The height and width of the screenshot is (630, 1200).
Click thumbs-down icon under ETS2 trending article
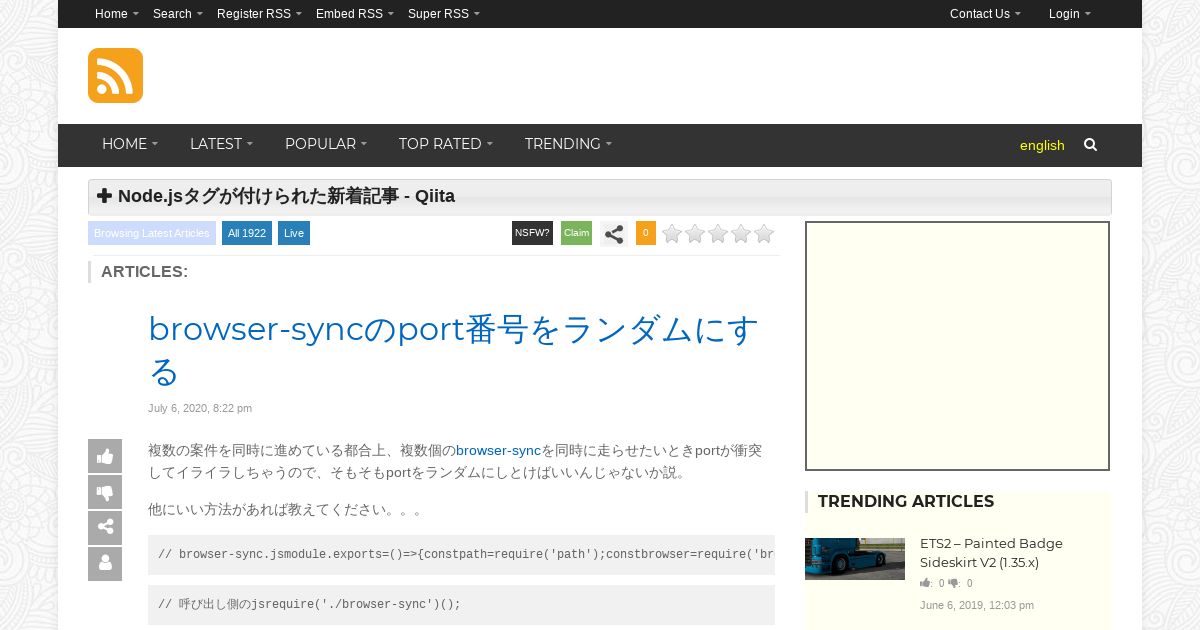pyautogui.click(x=953, y=583)
